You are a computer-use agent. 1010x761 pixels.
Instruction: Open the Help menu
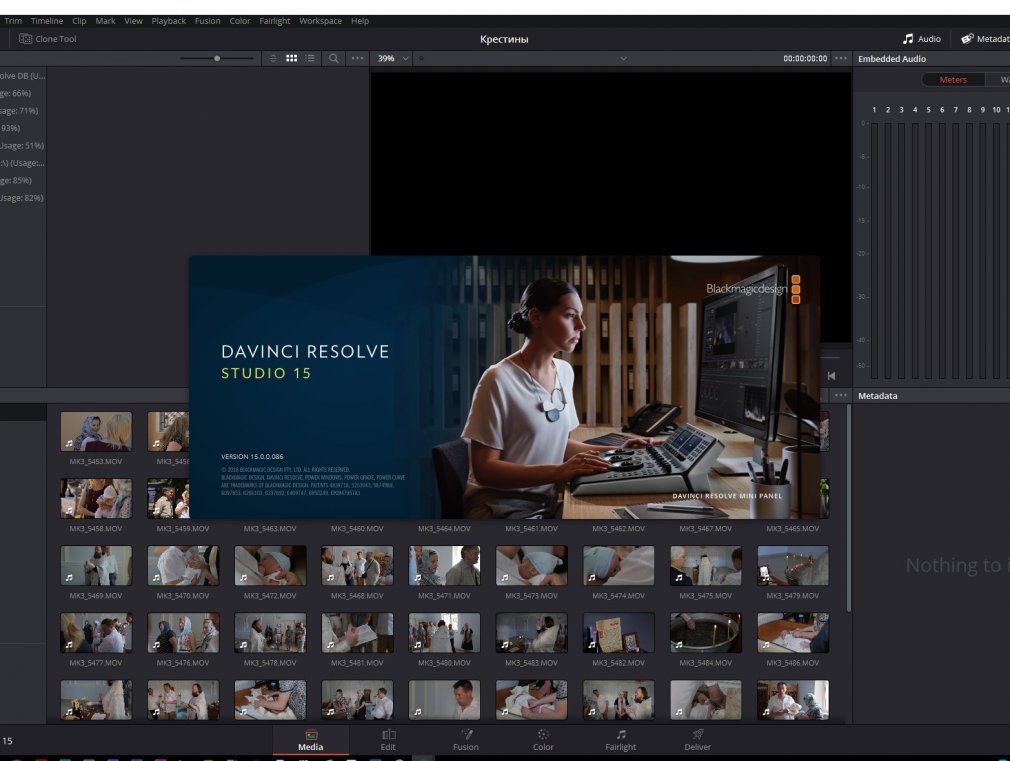coord(360,21)
